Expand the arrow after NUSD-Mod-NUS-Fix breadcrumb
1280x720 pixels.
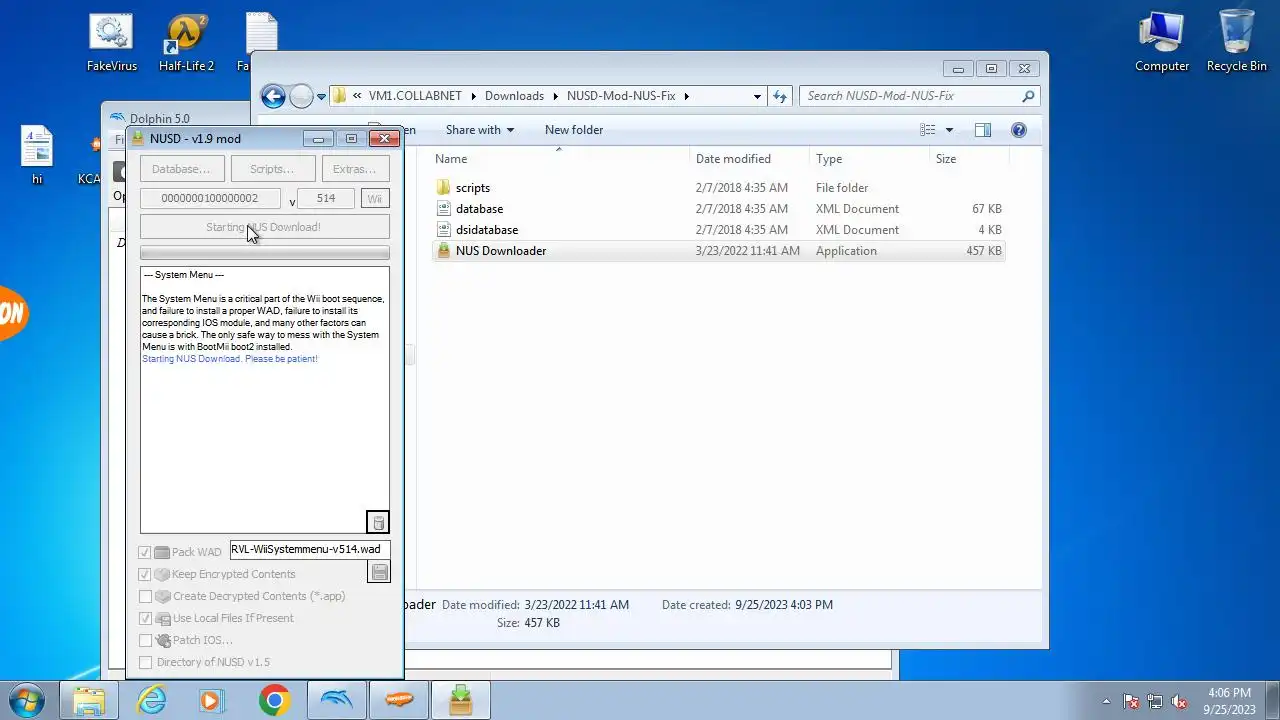(687, 96)
